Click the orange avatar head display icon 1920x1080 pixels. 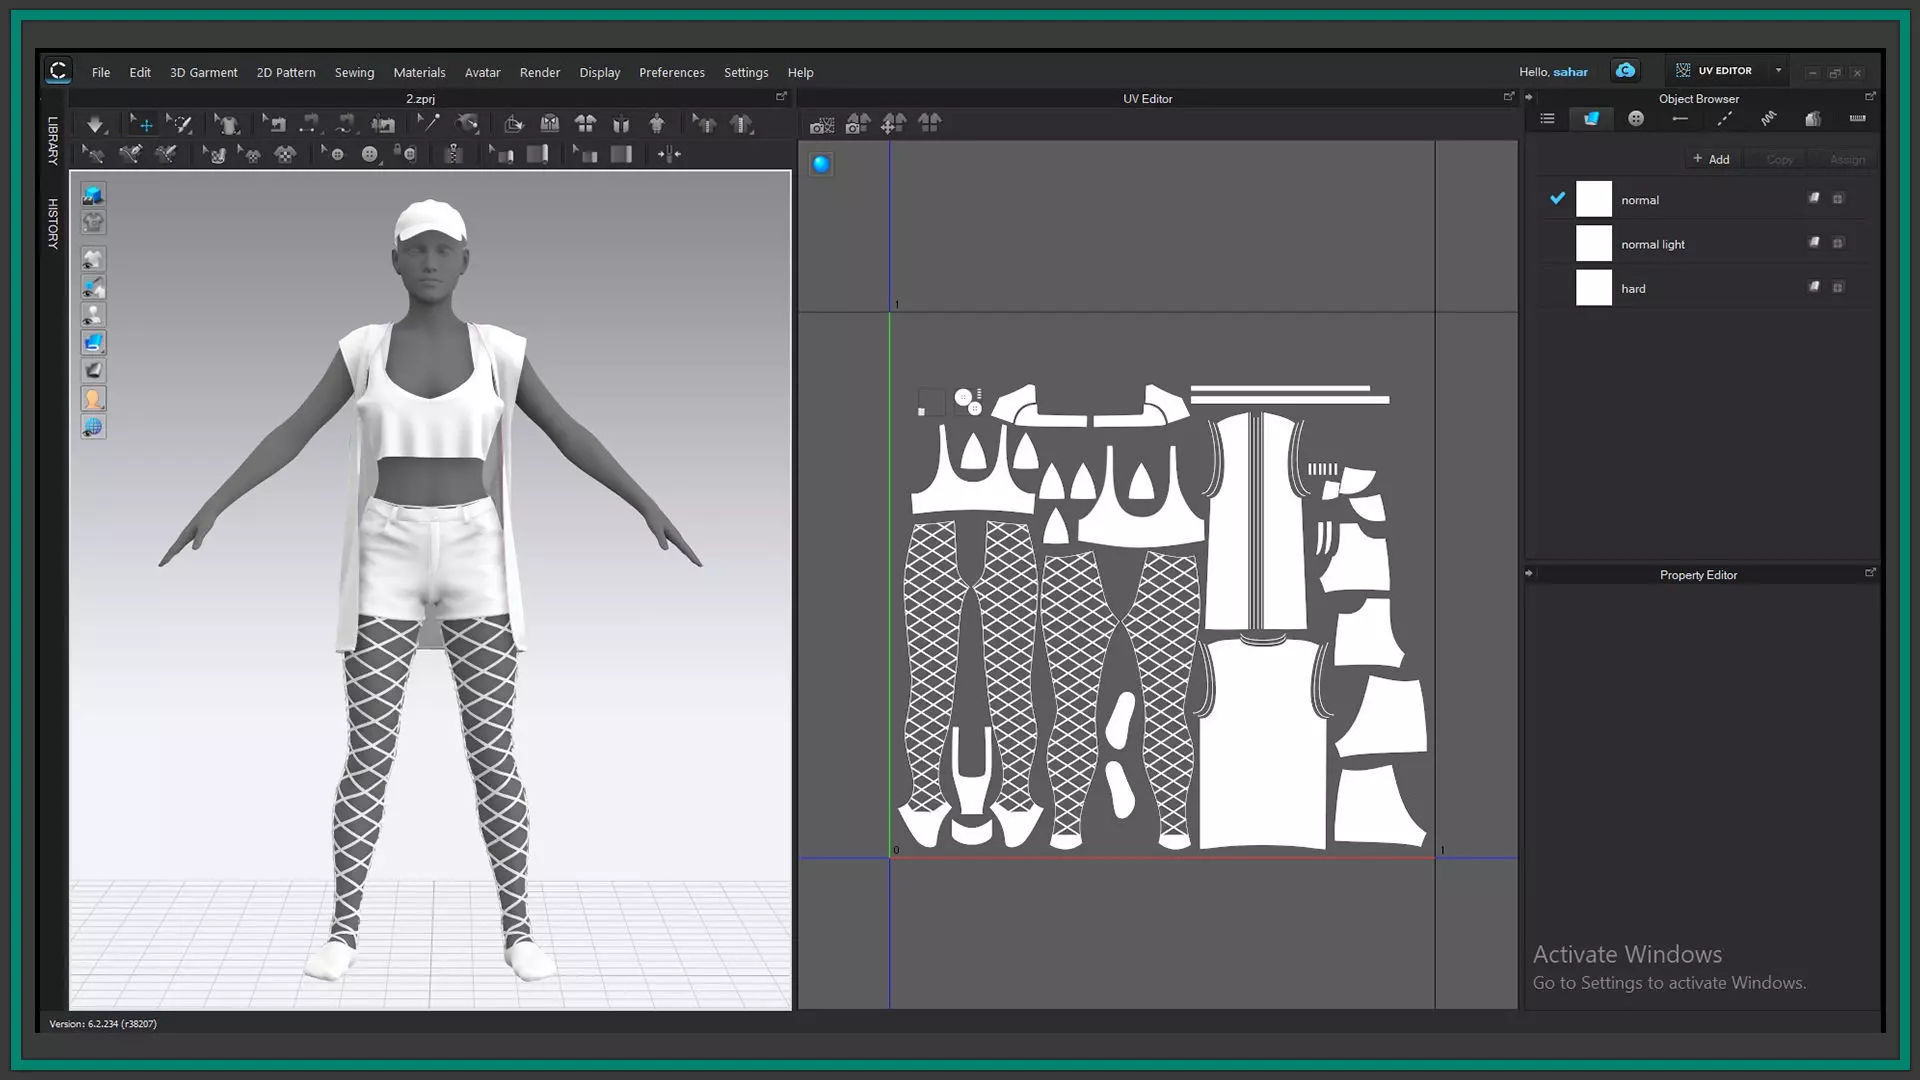coord(93,399)
